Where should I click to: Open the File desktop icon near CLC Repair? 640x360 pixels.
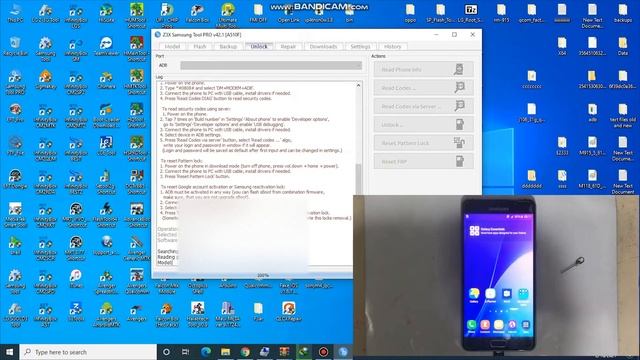click(x=258, y=311)
